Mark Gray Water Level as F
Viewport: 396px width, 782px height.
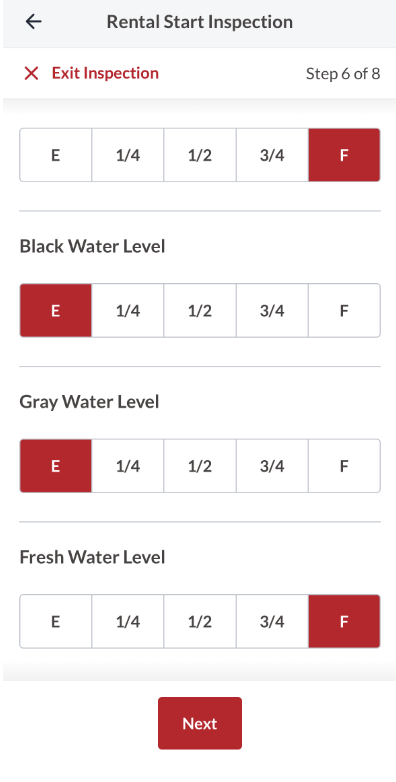pyautogui.click(x=344, y=466)
